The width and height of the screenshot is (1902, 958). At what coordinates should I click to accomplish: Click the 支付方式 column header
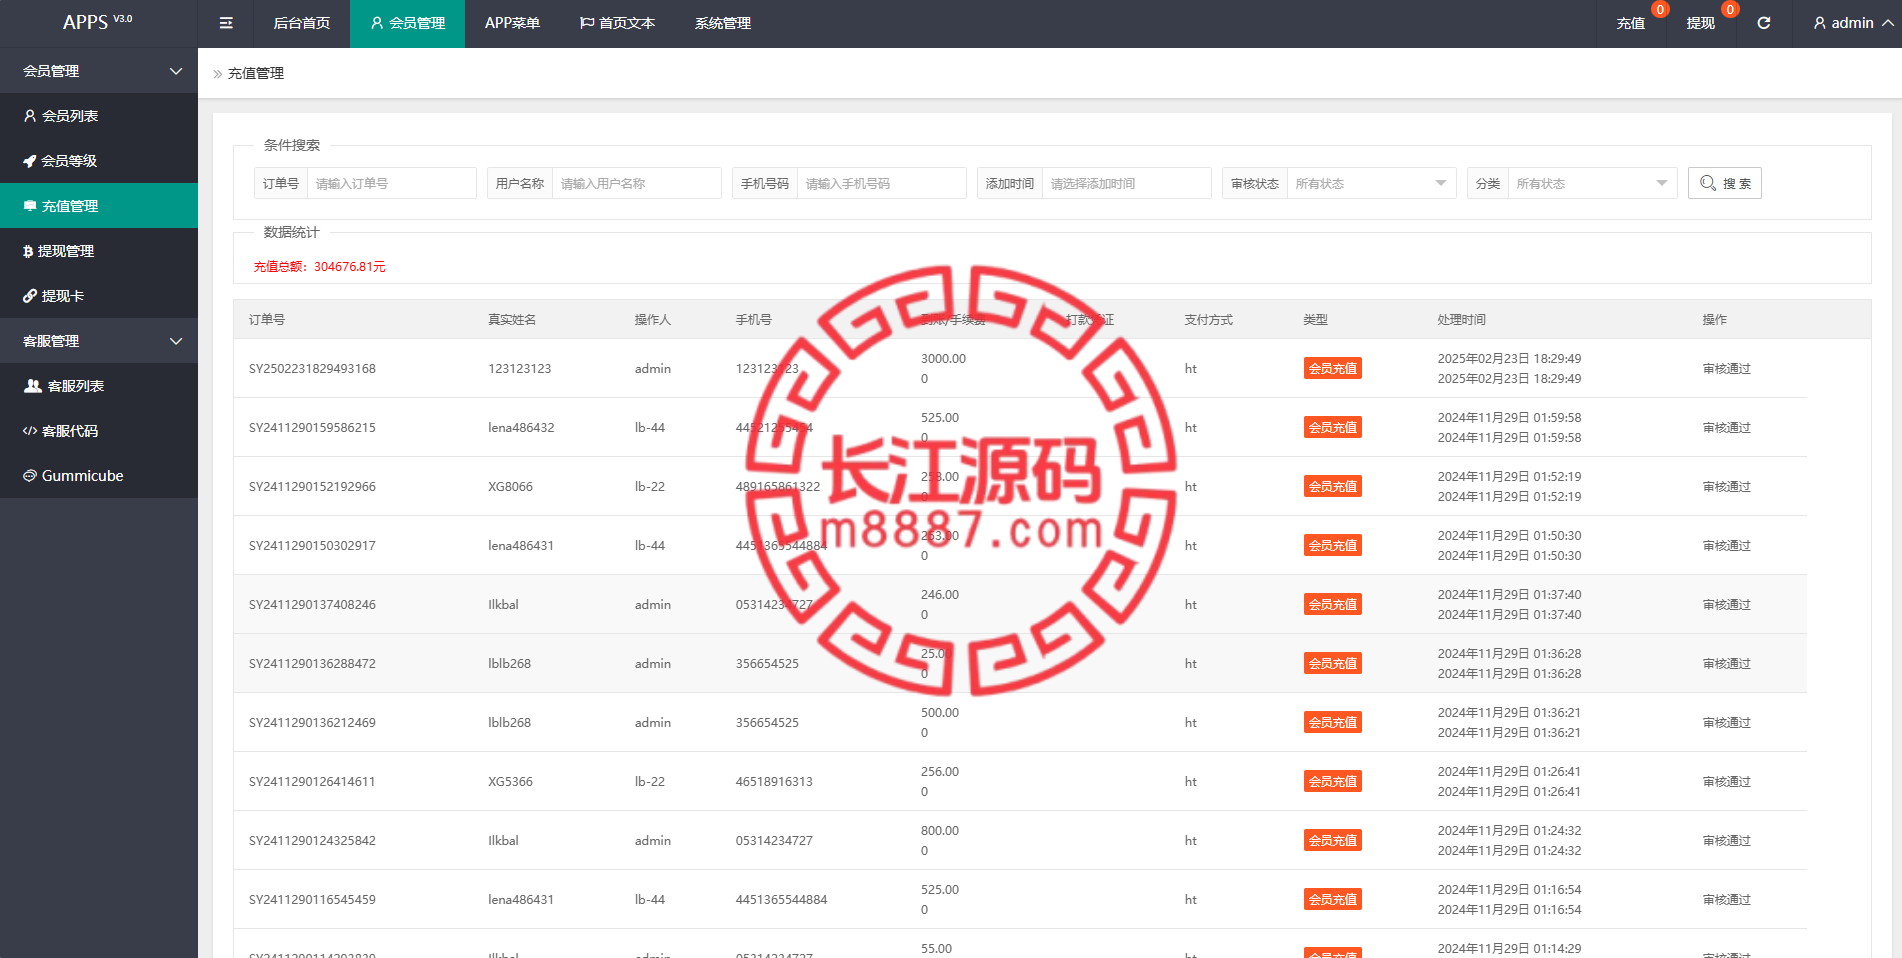point(1209,320)
